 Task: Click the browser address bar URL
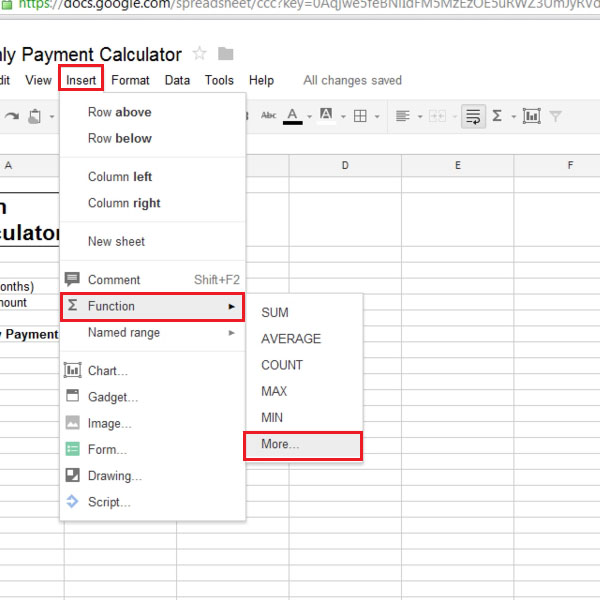point(308,5)
